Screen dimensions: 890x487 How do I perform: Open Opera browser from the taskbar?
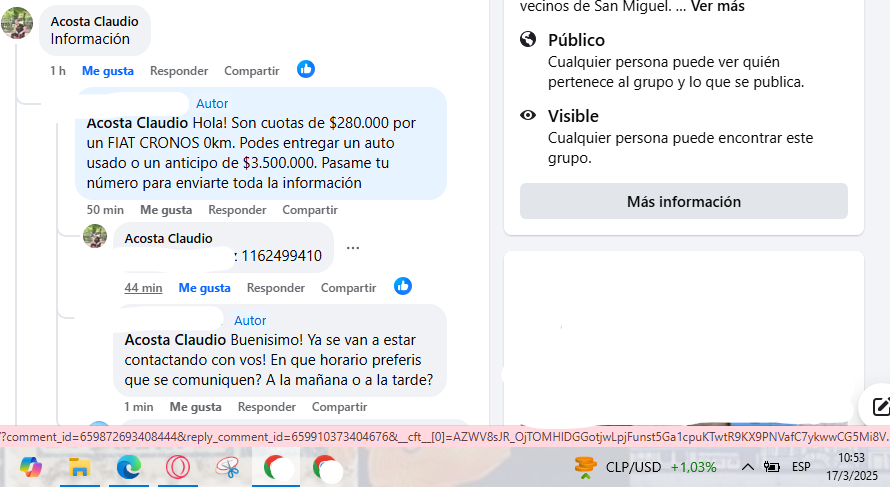[x=177, y=467]
